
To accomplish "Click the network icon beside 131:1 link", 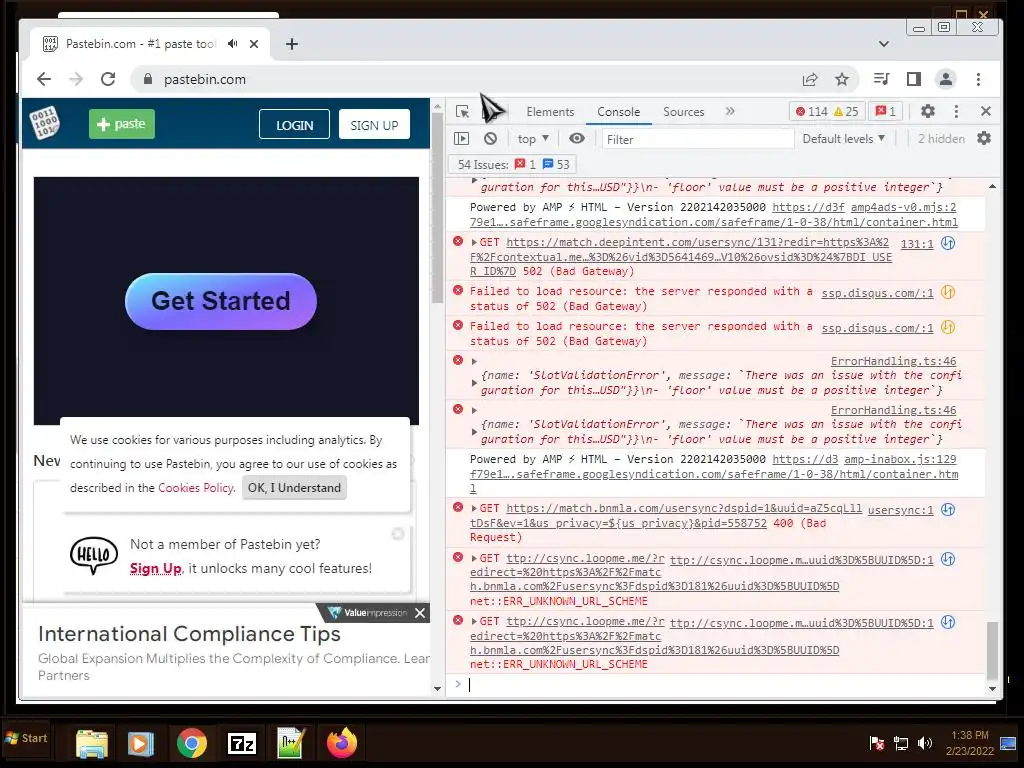I will [948, 244].
